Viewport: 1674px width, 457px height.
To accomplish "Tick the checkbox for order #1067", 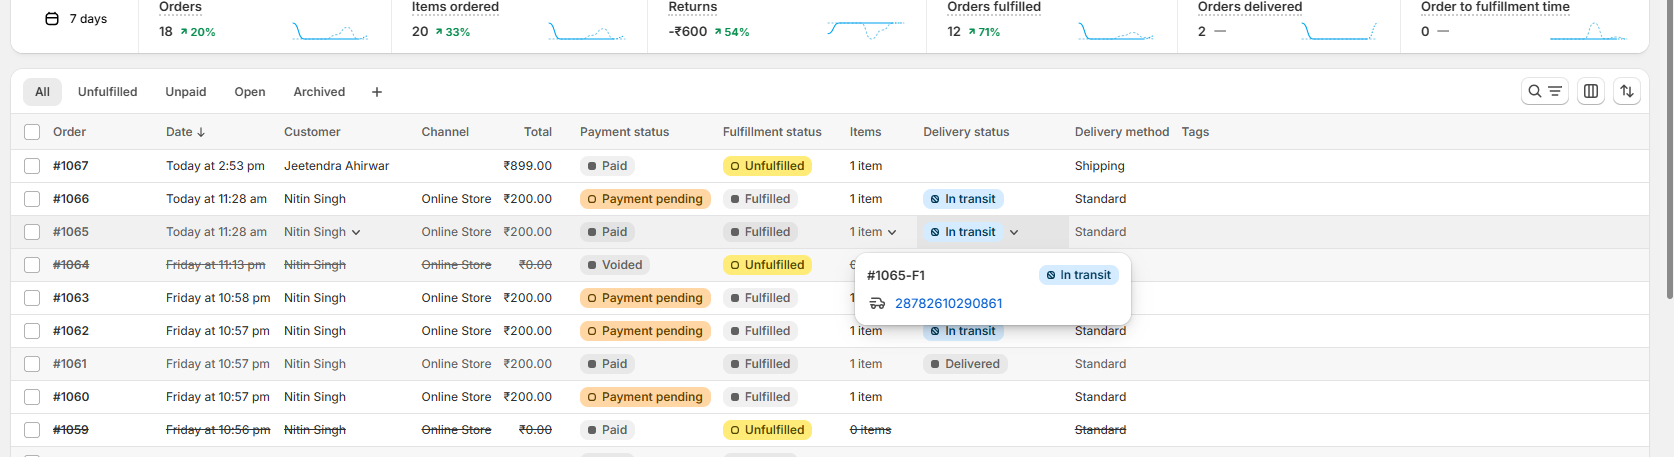I will point(32,166).
